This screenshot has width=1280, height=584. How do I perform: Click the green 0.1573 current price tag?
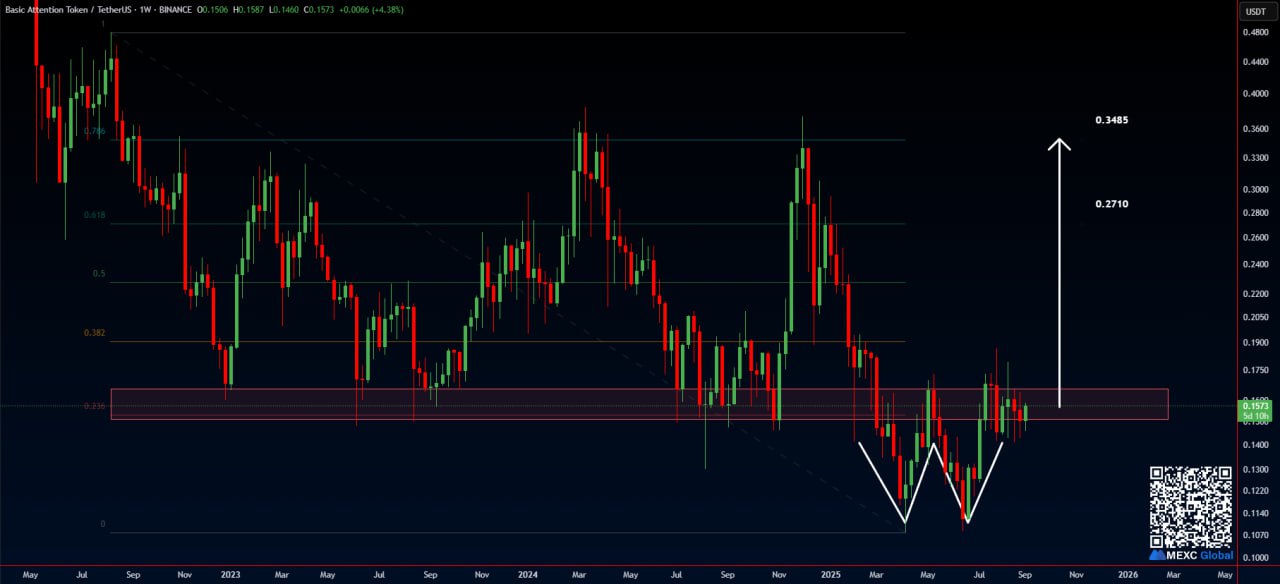(x=1254, y=406)
